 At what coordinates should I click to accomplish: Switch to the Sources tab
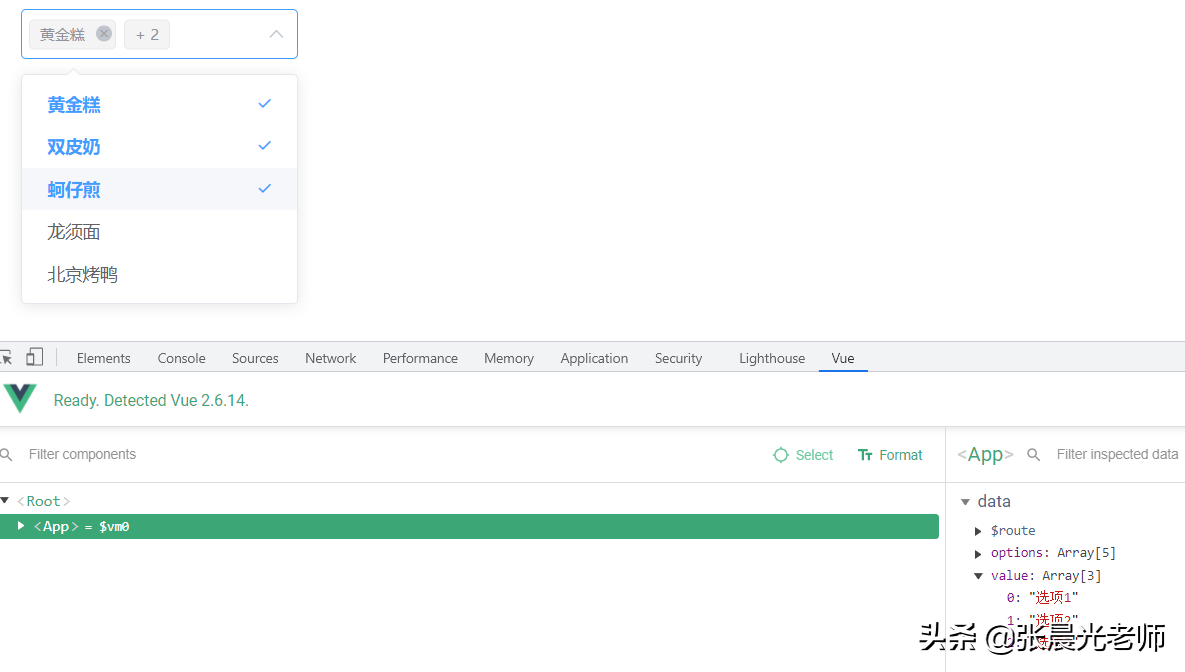[255, 358]
